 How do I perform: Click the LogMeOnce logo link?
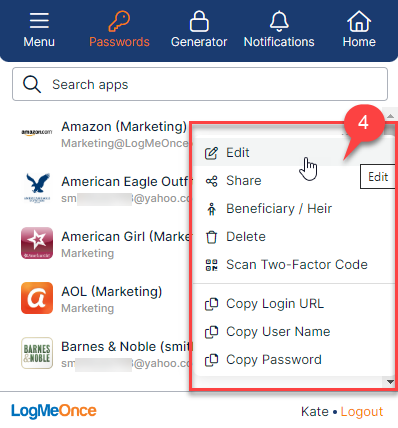click(54, 411)
